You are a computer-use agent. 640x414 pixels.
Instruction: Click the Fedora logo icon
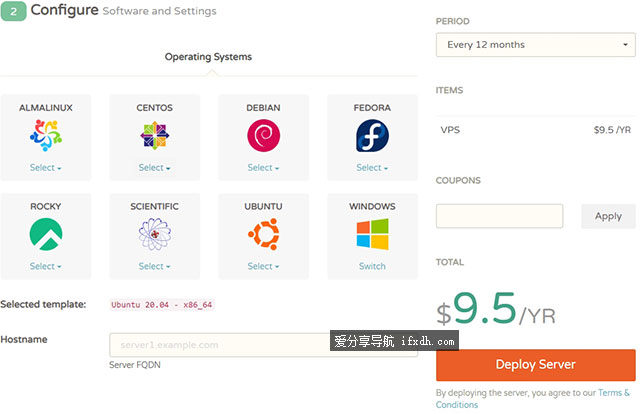[372, 135]
